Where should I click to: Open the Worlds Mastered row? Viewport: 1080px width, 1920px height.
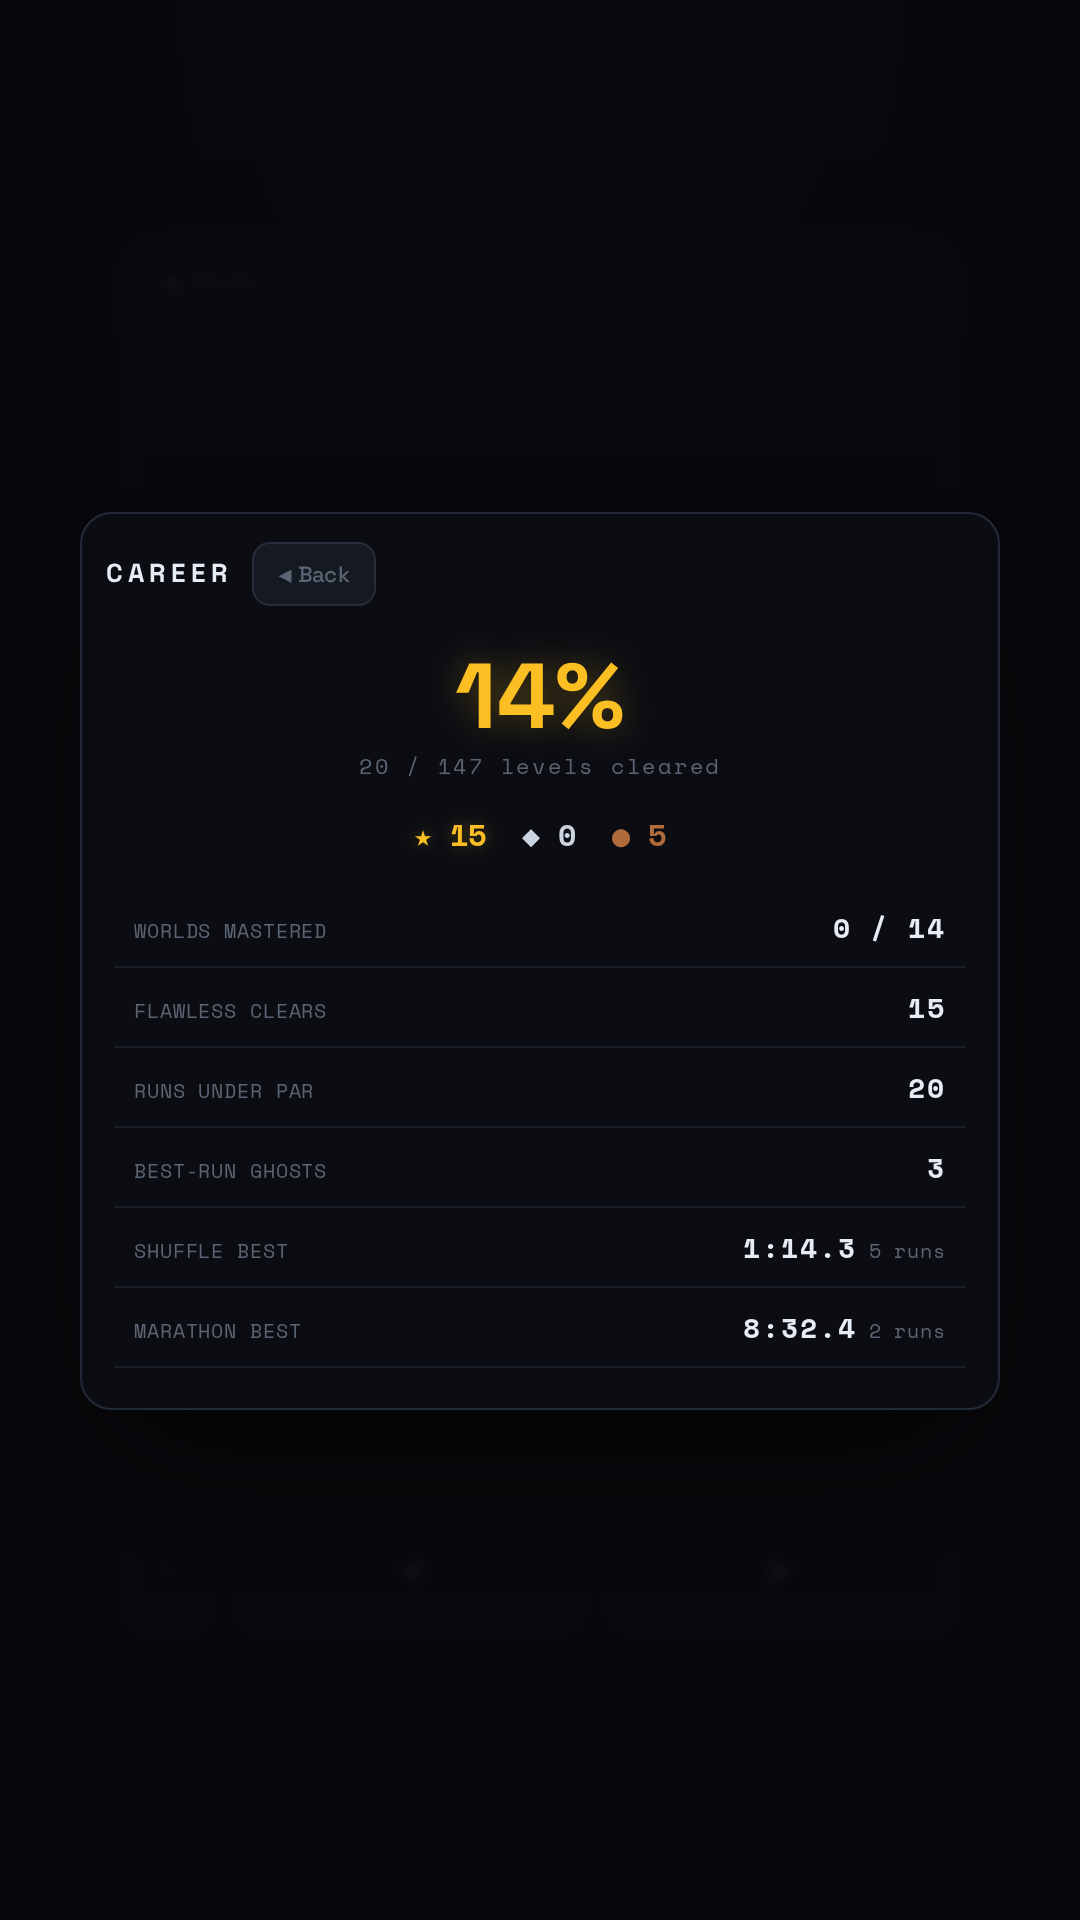[540, 928]
